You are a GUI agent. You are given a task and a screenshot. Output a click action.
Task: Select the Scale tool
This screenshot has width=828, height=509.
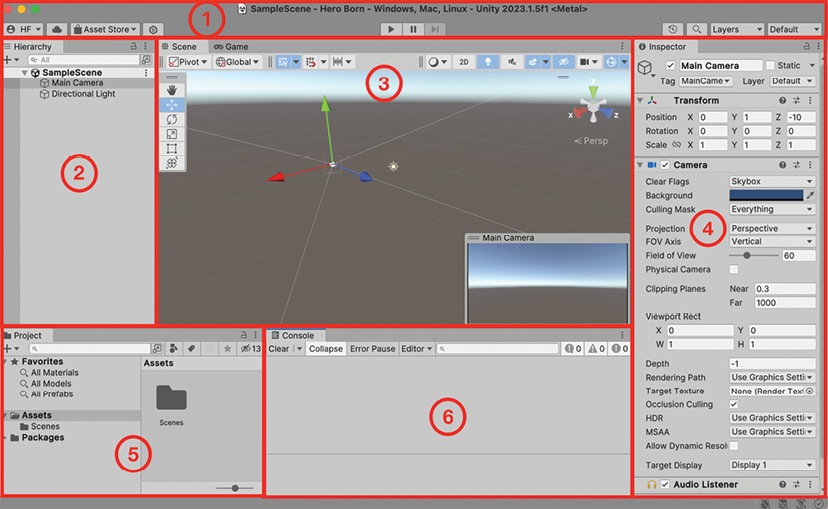coord(172,134)
